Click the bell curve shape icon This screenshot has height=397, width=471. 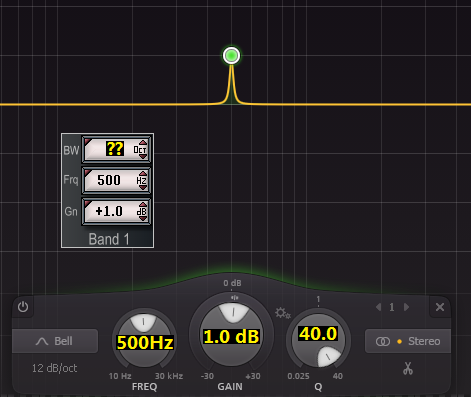(42, 341)
